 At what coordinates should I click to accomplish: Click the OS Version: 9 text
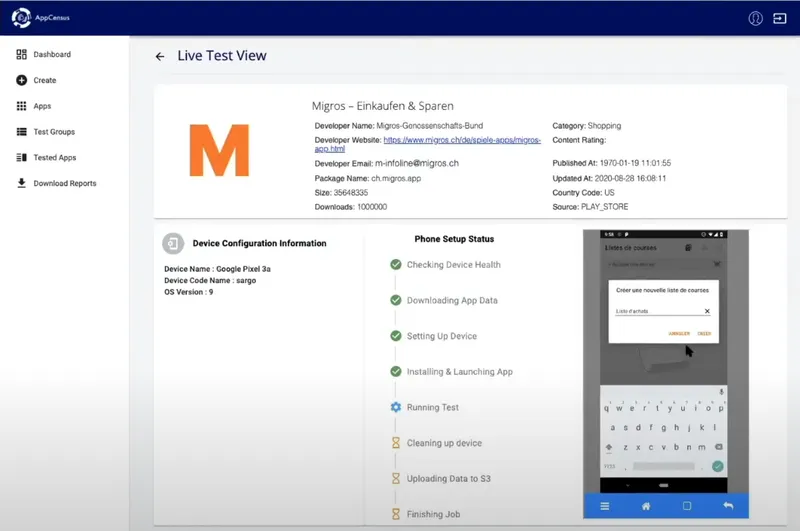point(189,292)
